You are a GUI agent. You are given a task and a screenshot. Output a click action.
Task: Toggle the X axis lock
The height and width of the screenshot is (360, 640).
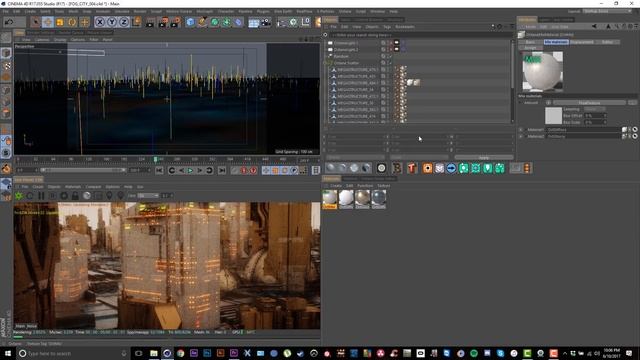click(x=100, y=22)
